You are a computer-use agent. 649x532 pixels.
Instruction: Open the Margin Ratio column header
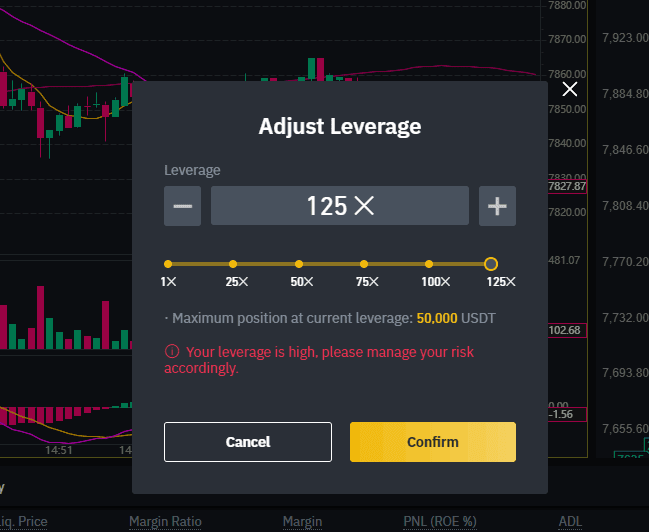(x=165, y=521)
